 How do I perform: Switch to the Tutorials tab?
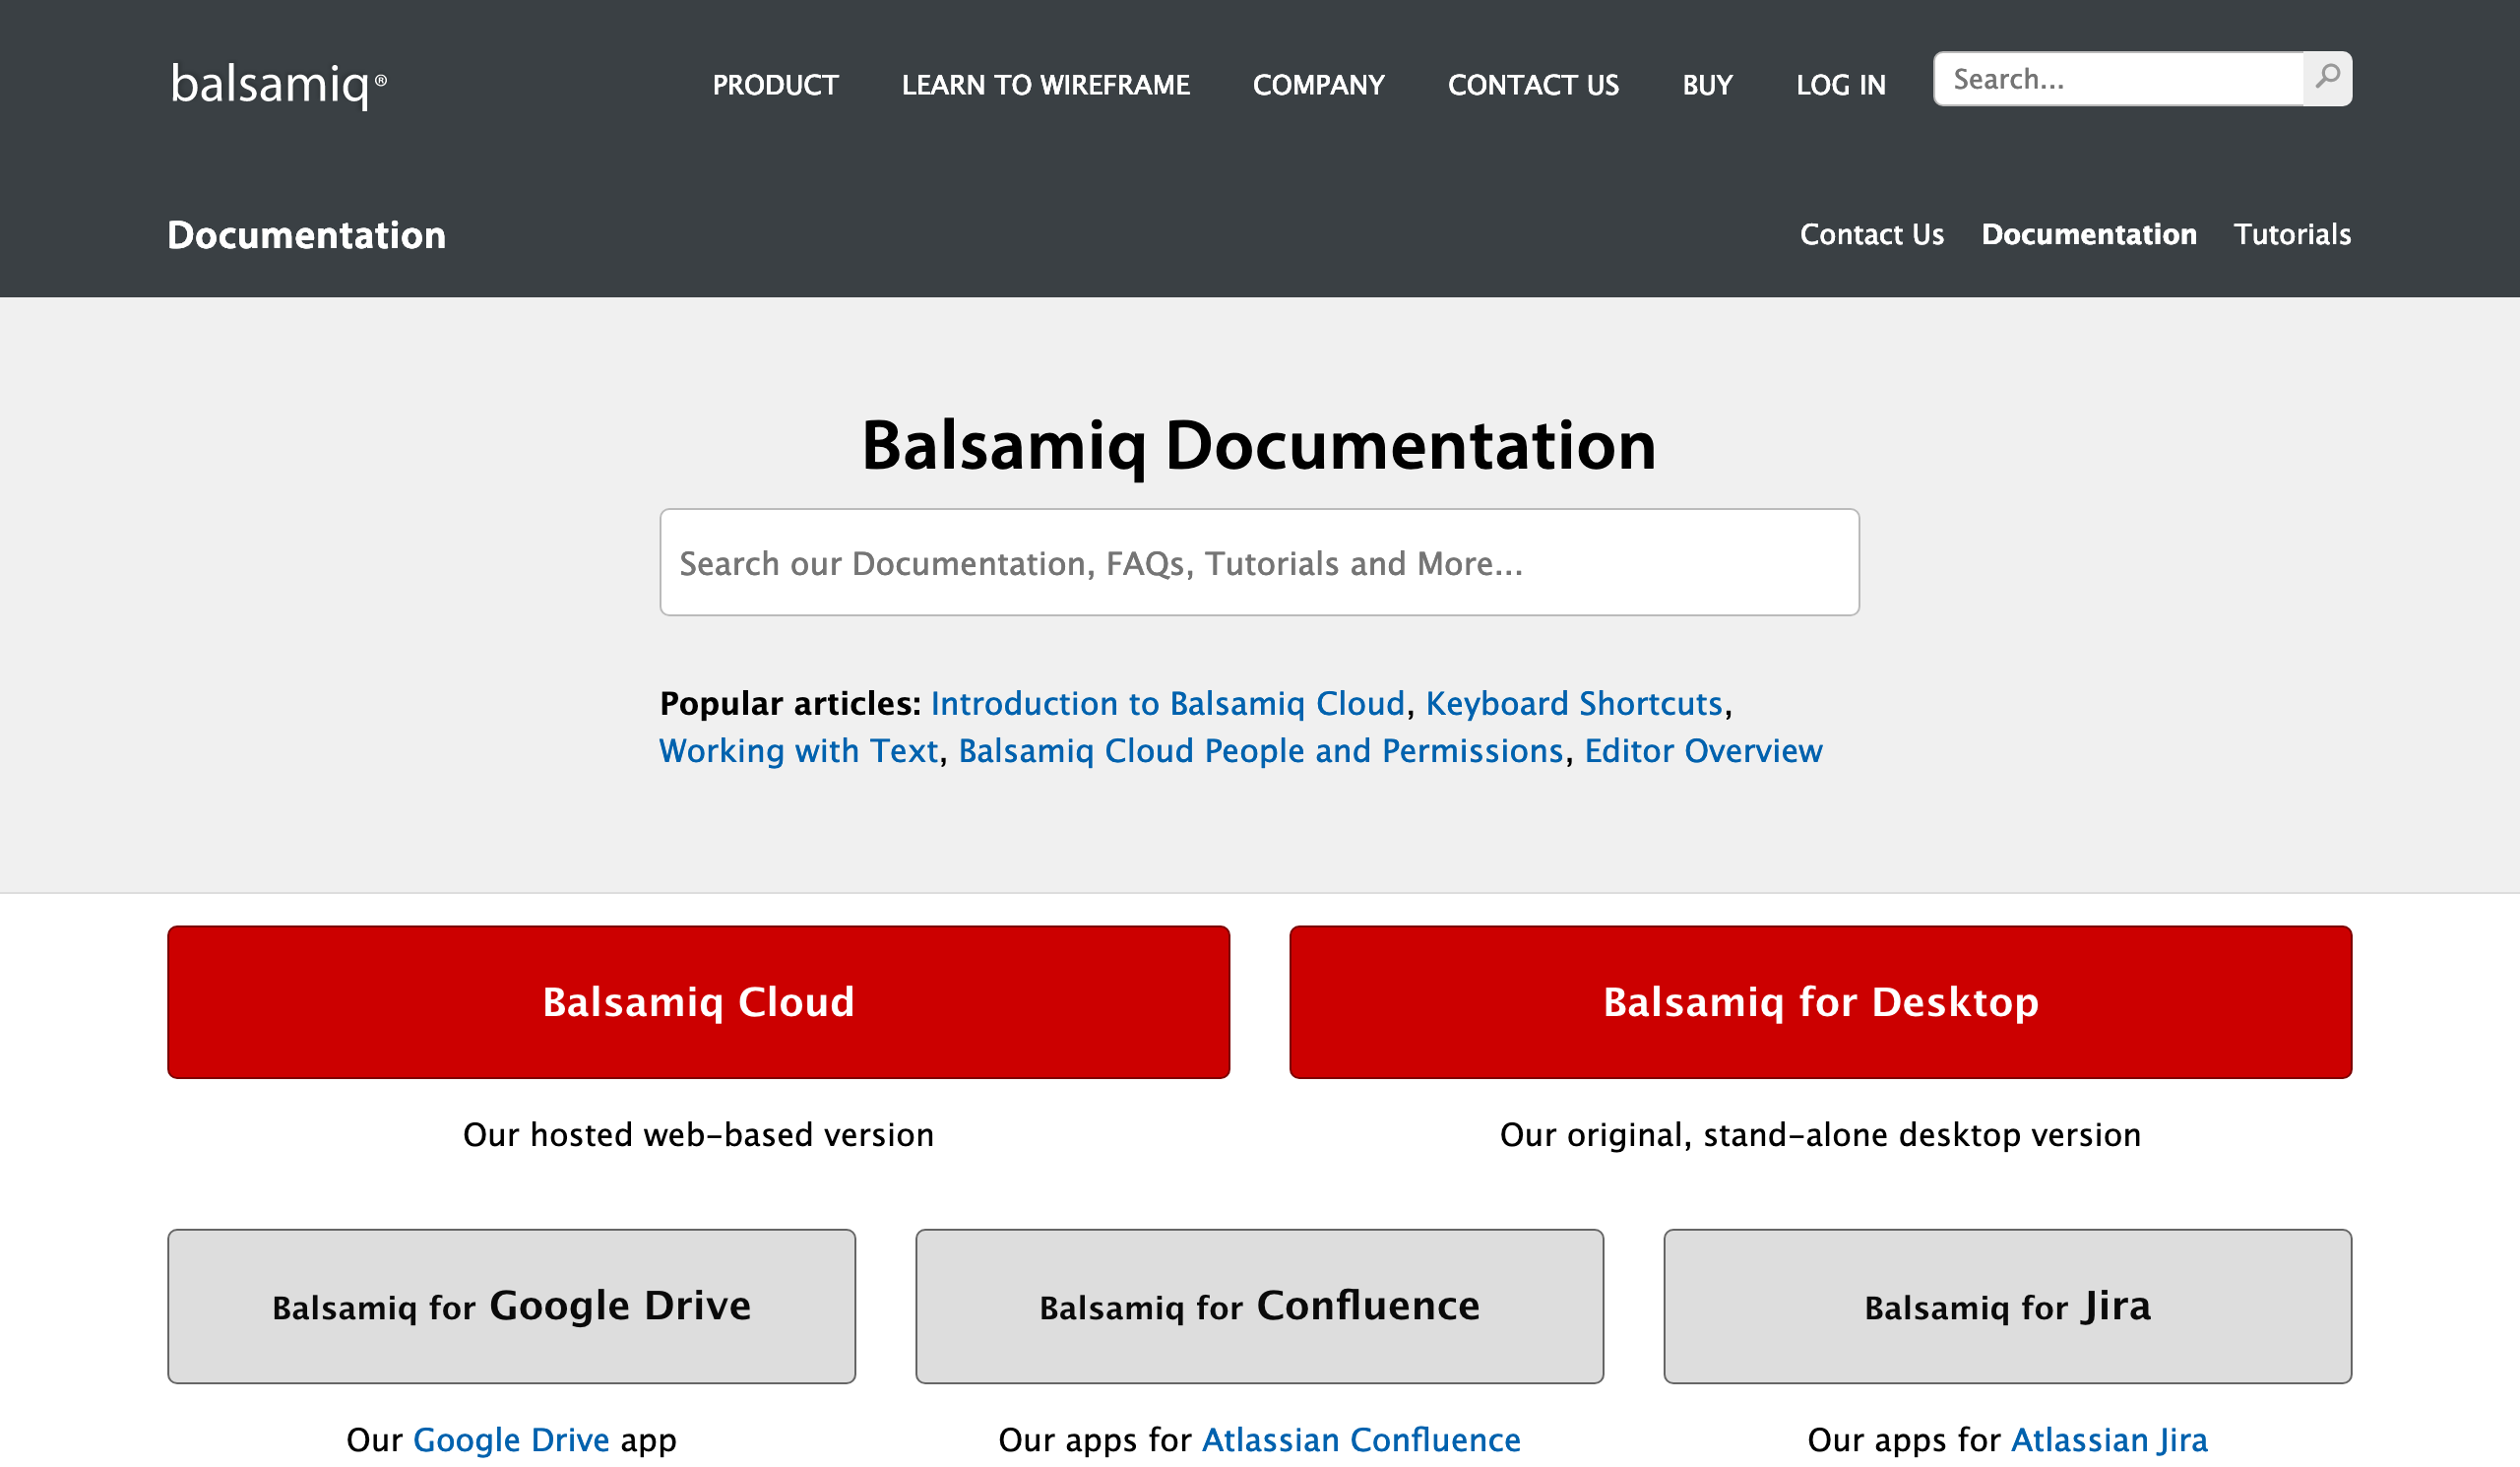(x=2292, y=234)
